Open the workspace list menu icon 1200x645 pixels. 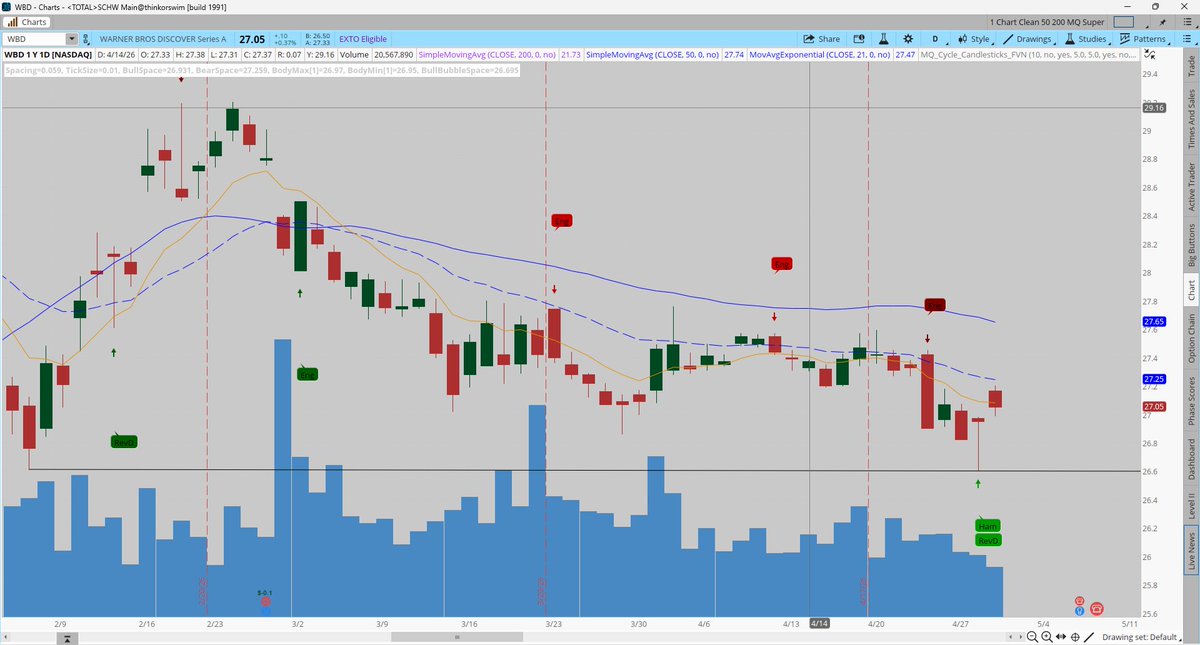1187,22
